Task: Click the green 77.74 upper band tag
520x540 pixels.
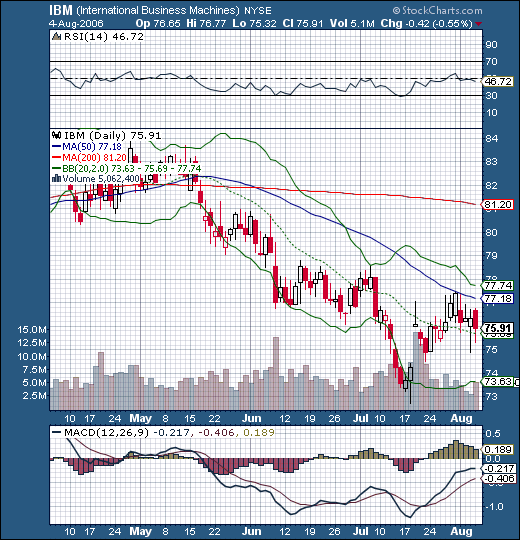Action: point(498,285)
